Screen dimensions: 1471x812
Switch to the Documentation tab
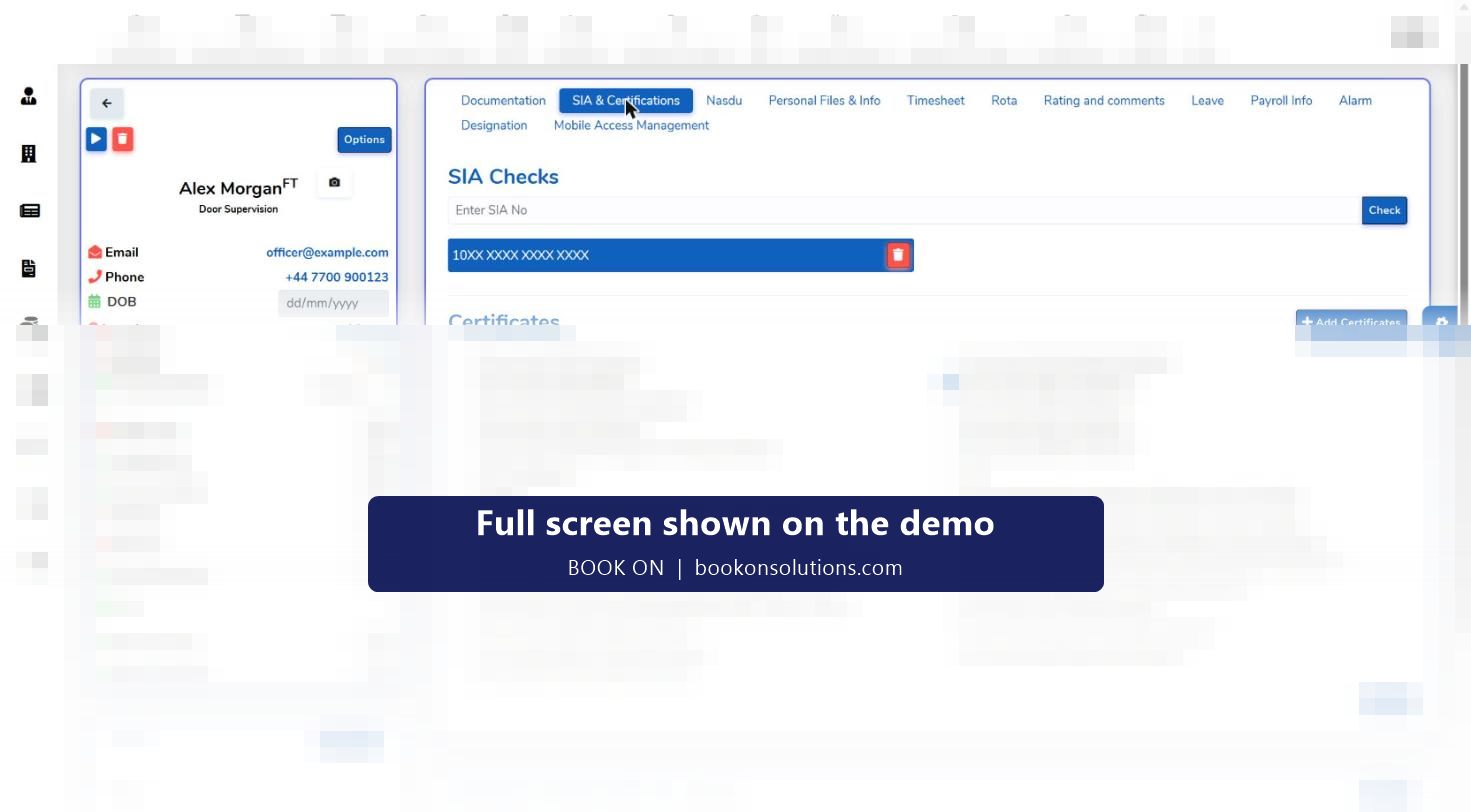[503, 100]
